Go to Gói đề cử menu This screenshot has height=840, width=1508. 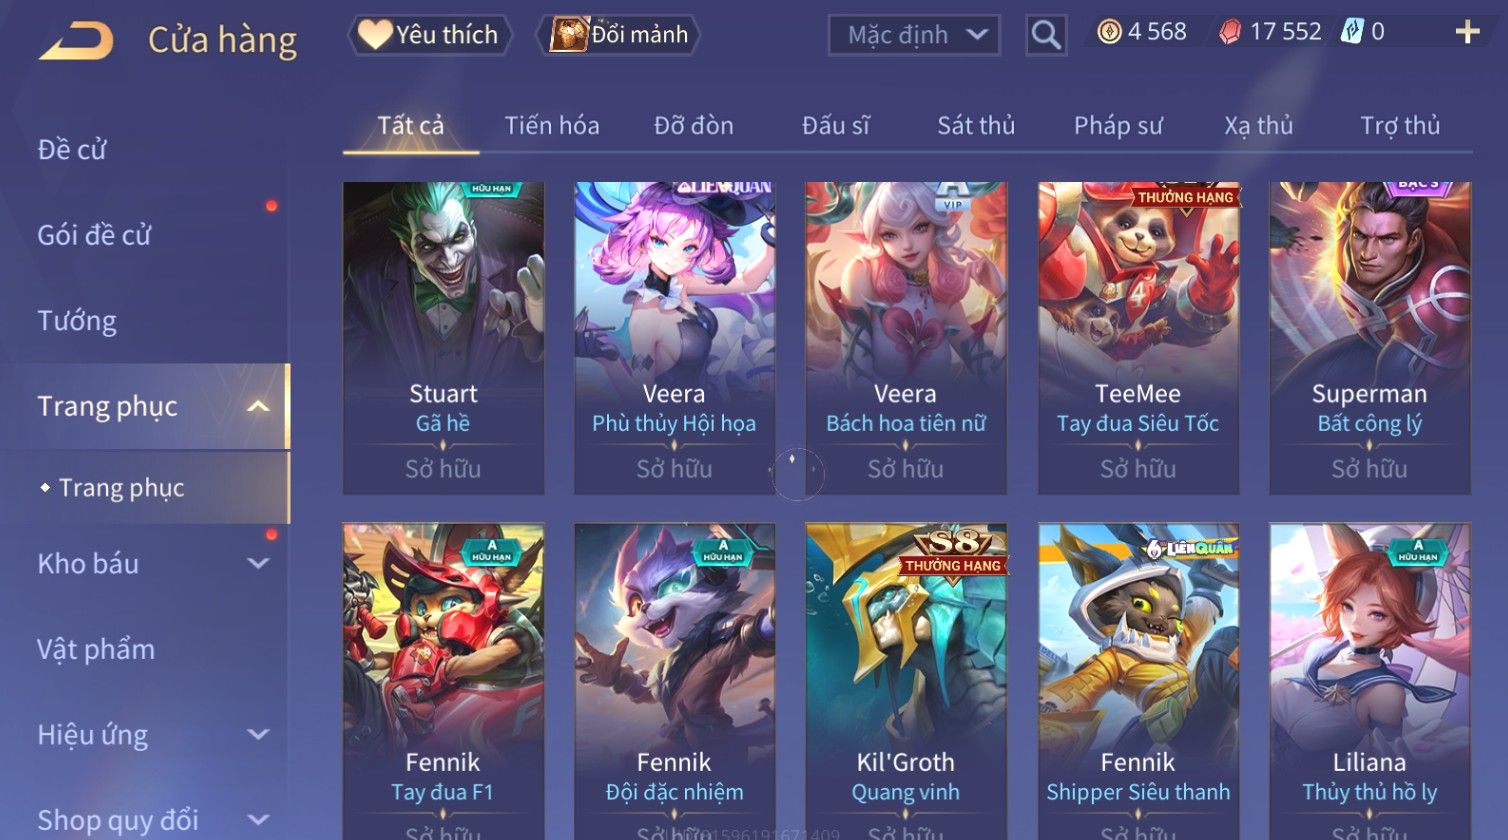click(x=94, y=236)
